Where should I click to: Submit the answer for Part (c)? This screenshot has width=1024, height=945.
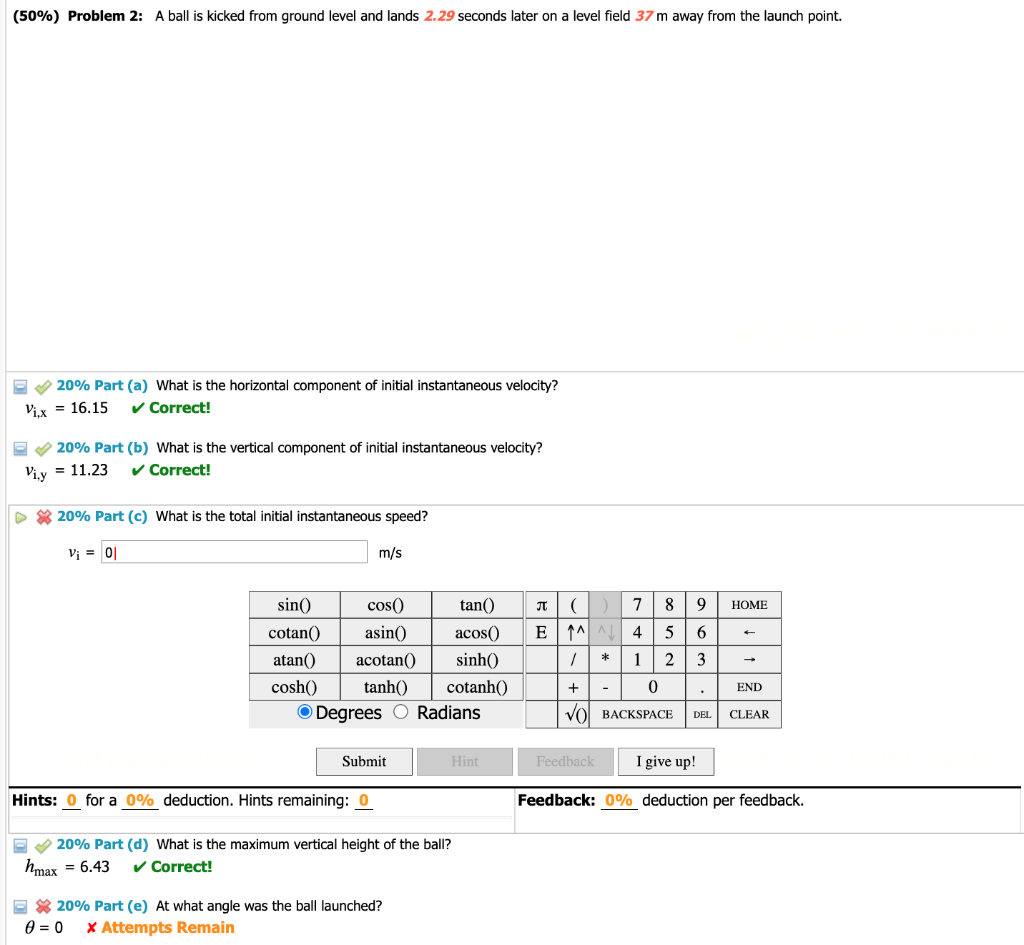click(x=363, y=761)
